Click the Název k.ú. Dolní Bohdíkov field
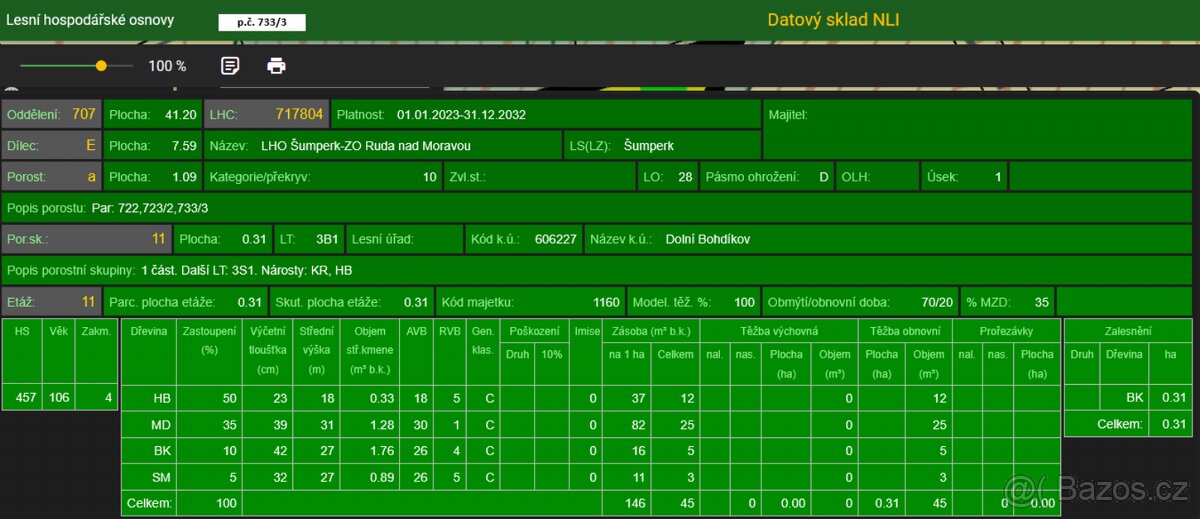The image size is (1200, 519). 670,240
